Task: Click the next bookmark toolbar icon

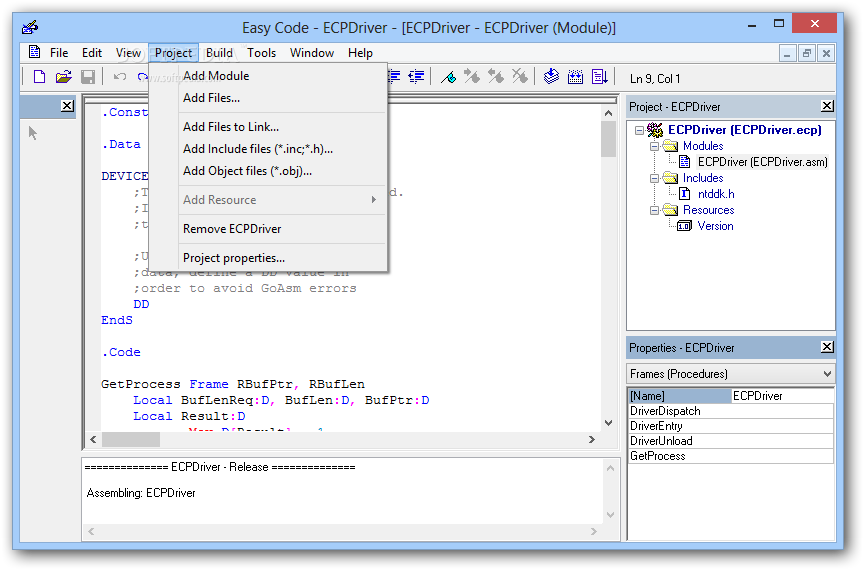Action: [472, 77]
